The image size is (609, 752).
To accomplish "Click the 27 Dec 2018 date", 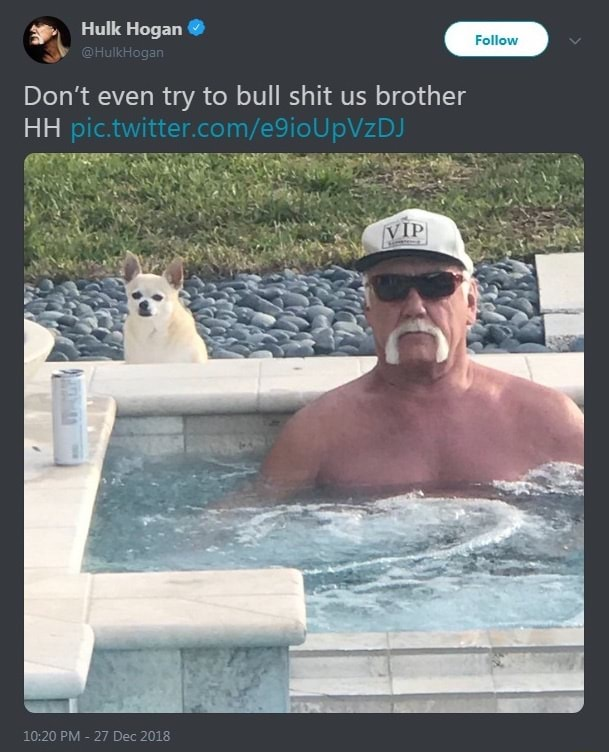I will [132, 736].
